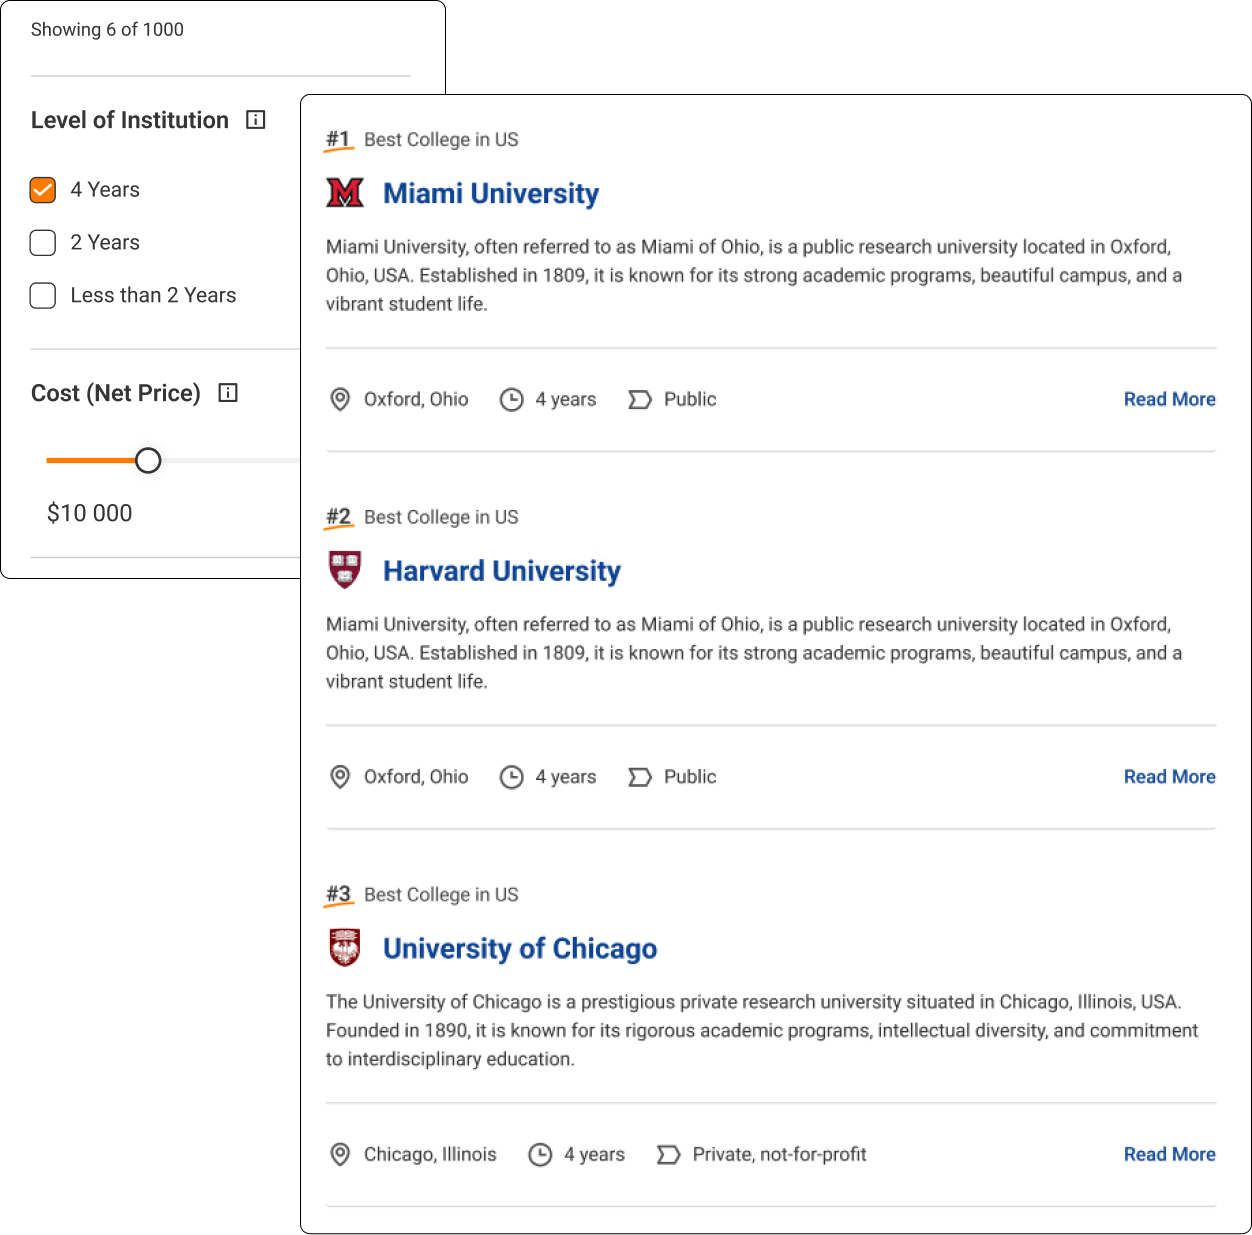Open Read More for Harvard University

coord(1169,777)
